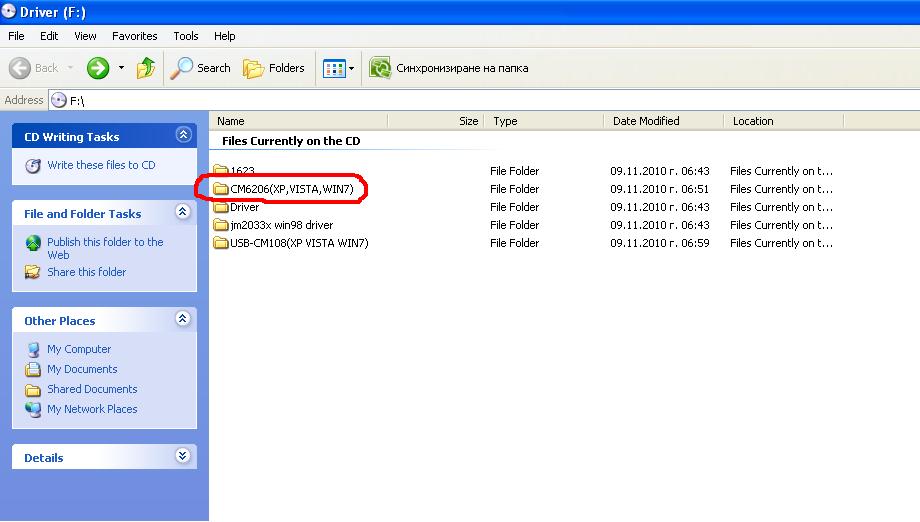The image size is (920, 522).
Task: Select the CM6206(XP,VISTA,WIN7) folder icon
Action: coord(221,189)
